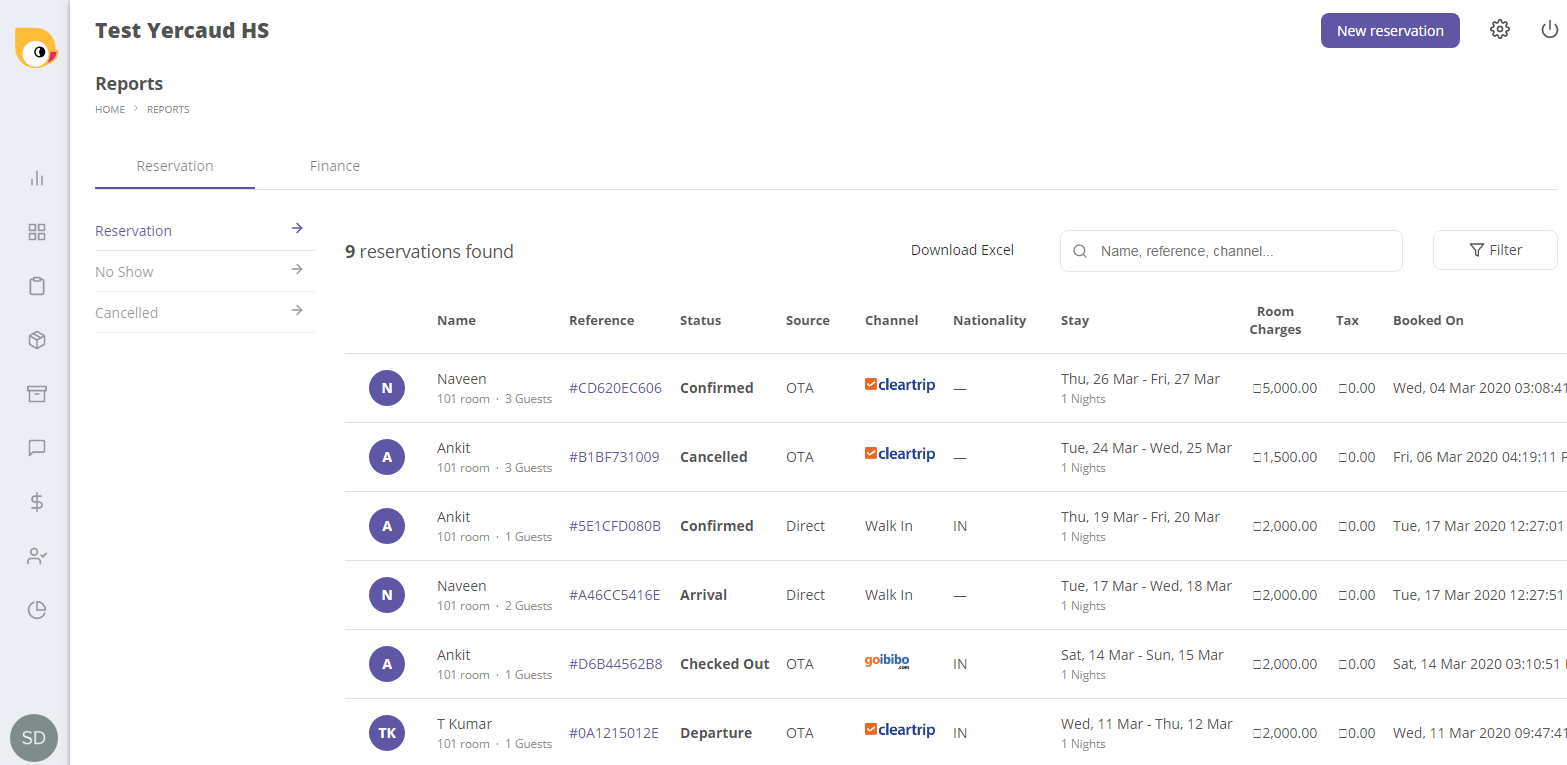Viewport: 1567px width, 765px height.
Task: Click the user check sidebar icon
Action: click(37, 556)
